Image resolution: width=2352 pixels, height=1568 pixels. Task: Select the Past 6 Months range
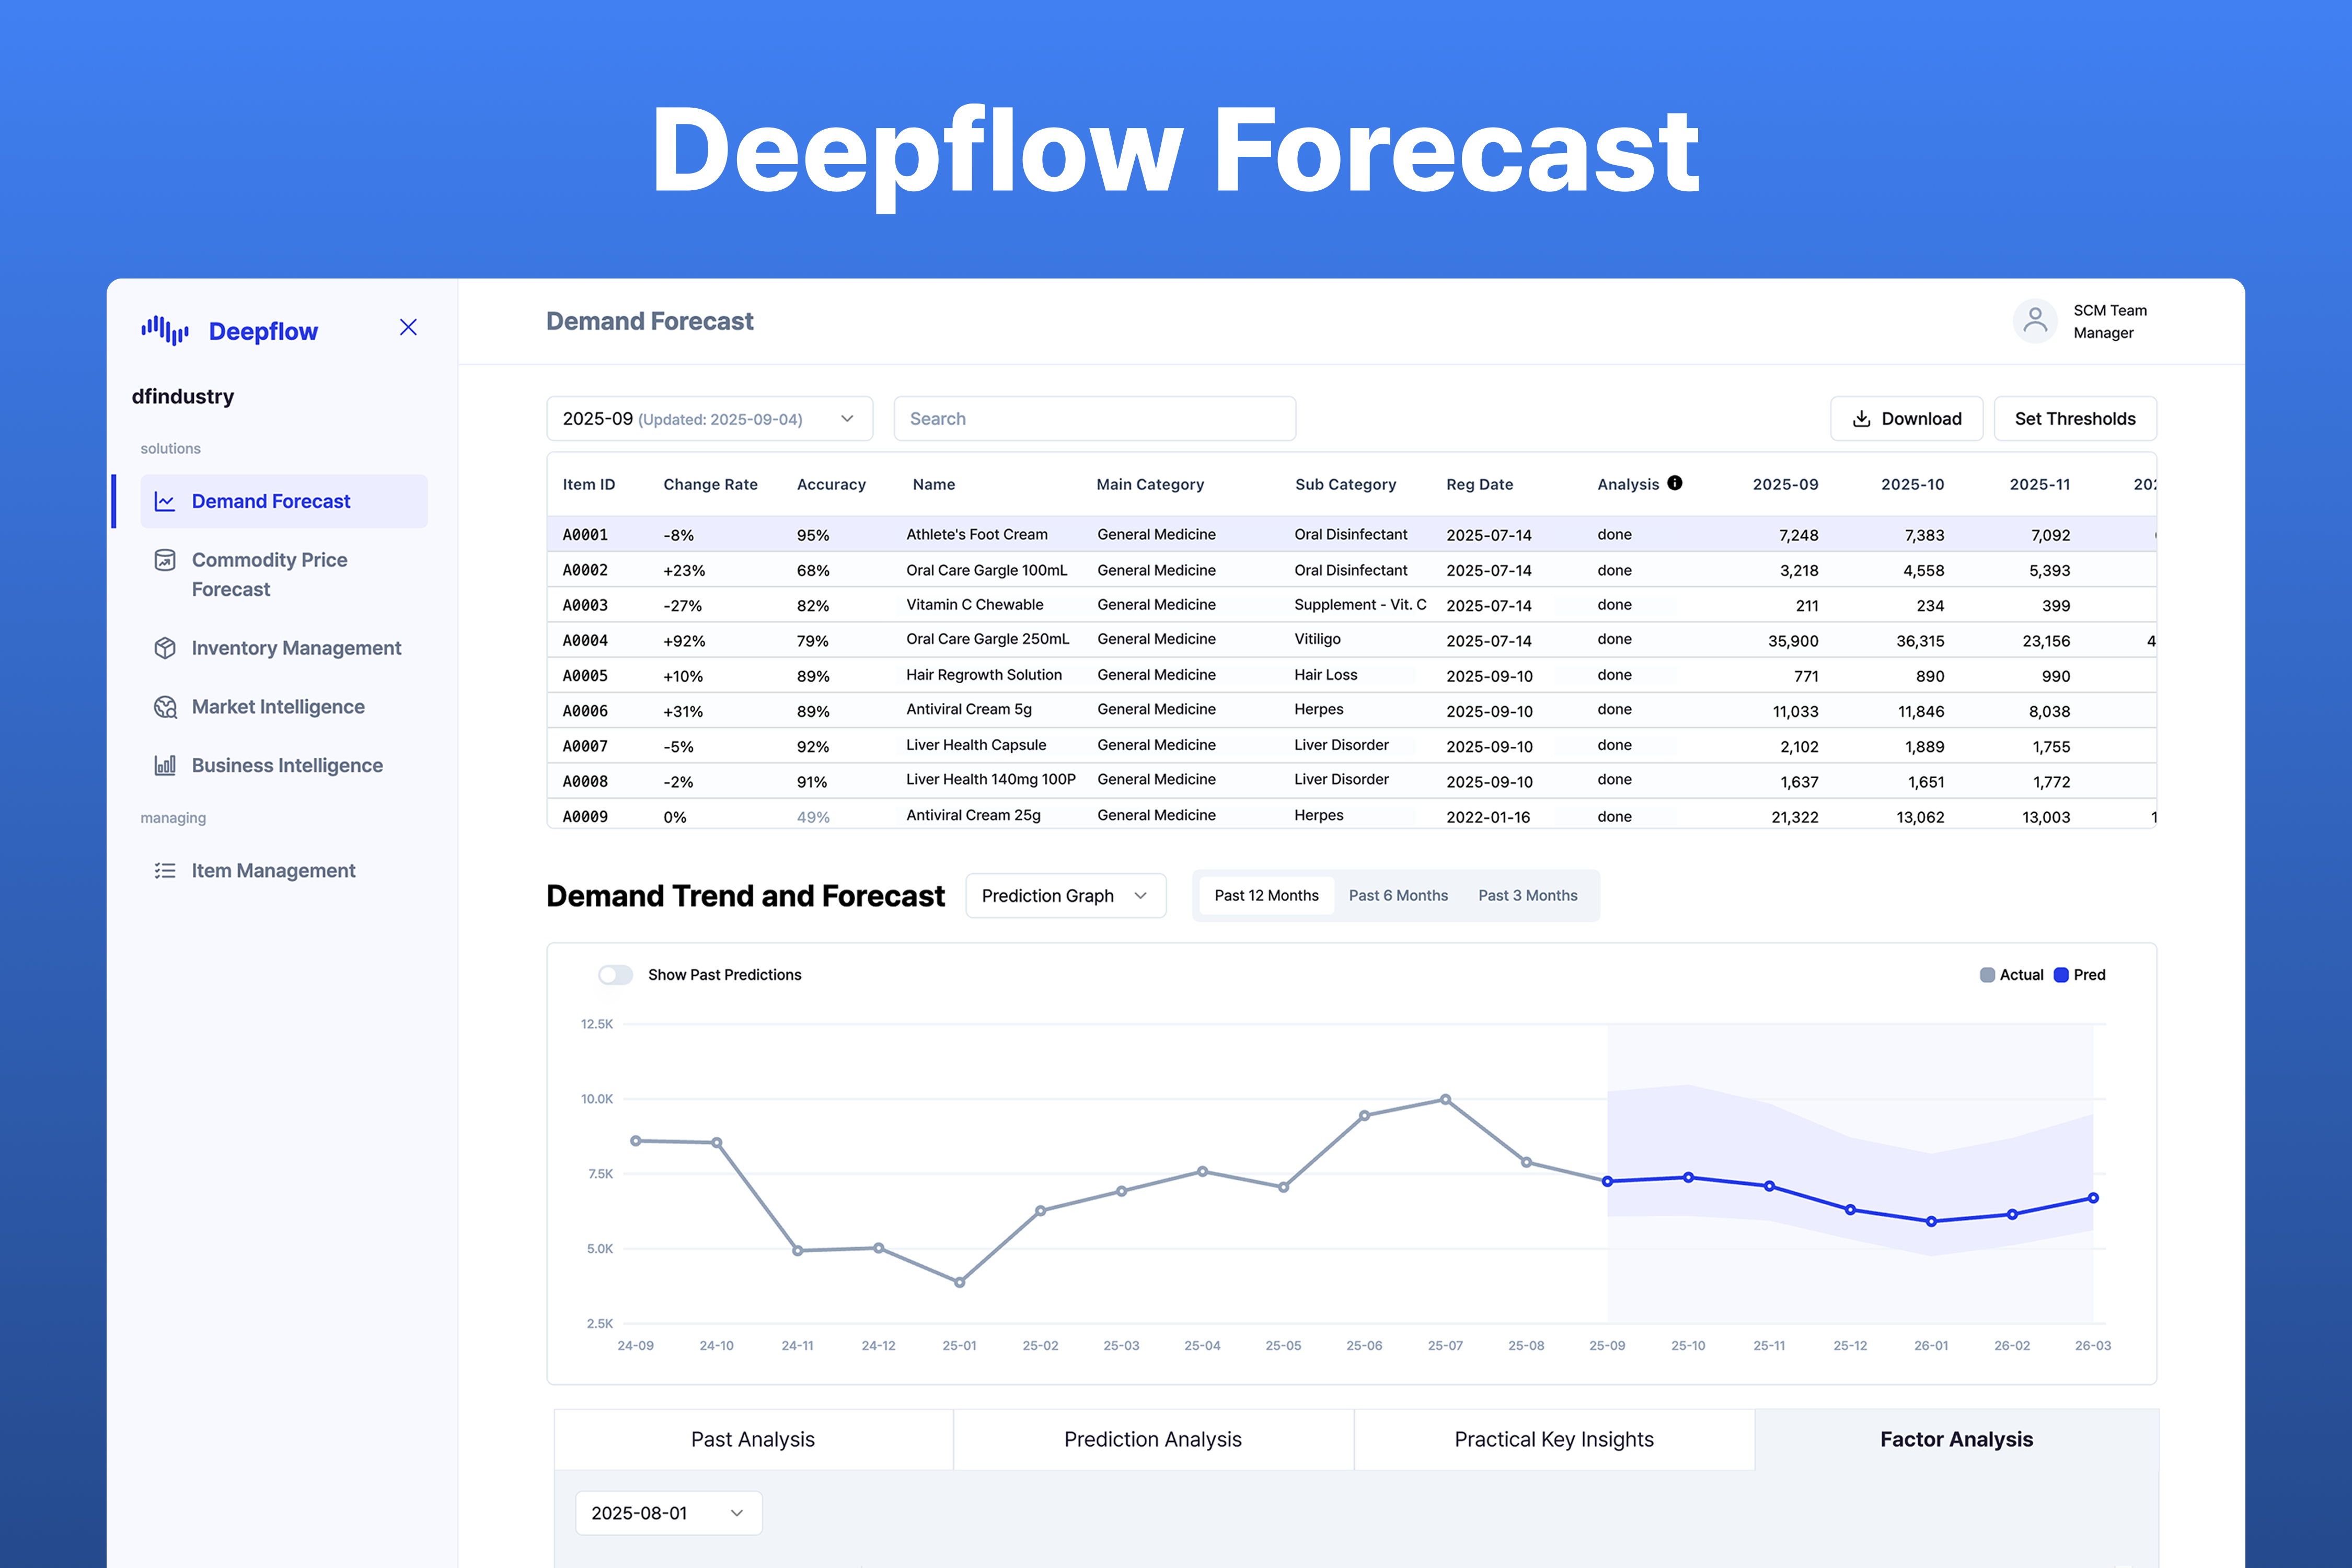[1398, 896]
